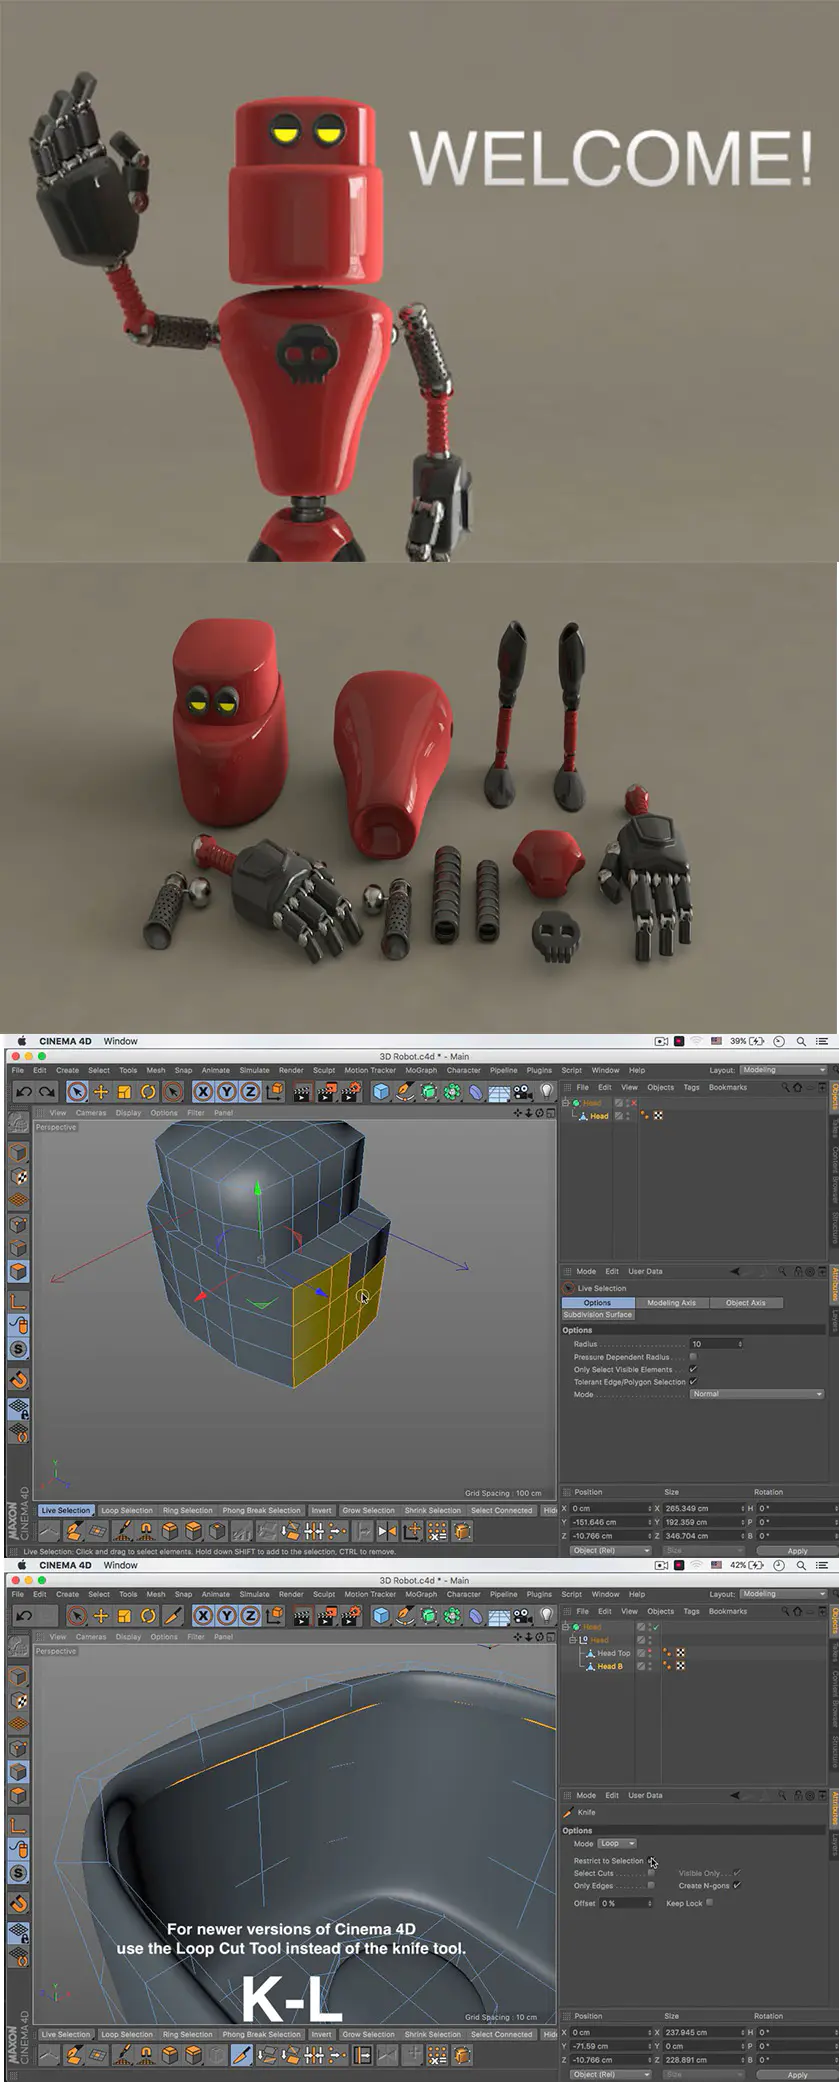Open Mesh menu in upper window
Viewport: 839px width, 2082px height.
156,1070
